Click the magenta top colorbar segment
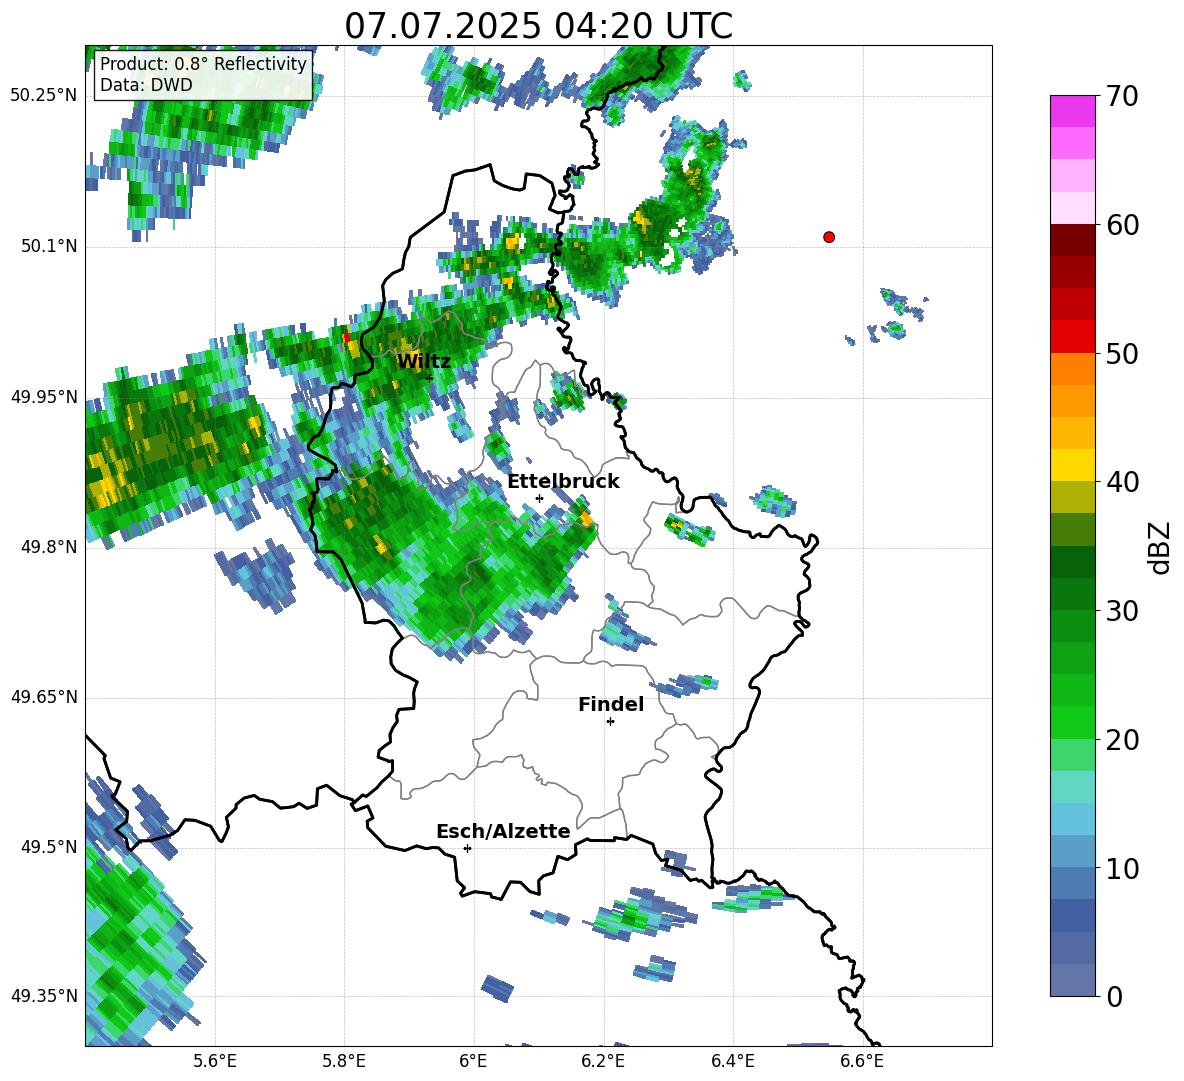The width and height of the screenshot is (1184, 1081). pyautogui.click(x=1072, y=111)
